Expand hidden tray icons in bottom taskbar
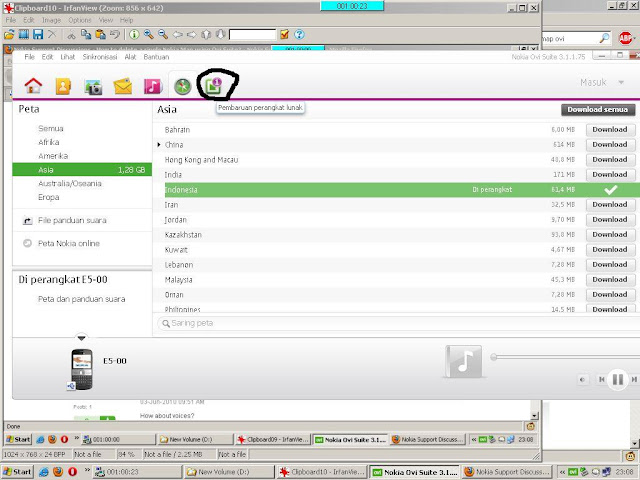 (562, 472)
